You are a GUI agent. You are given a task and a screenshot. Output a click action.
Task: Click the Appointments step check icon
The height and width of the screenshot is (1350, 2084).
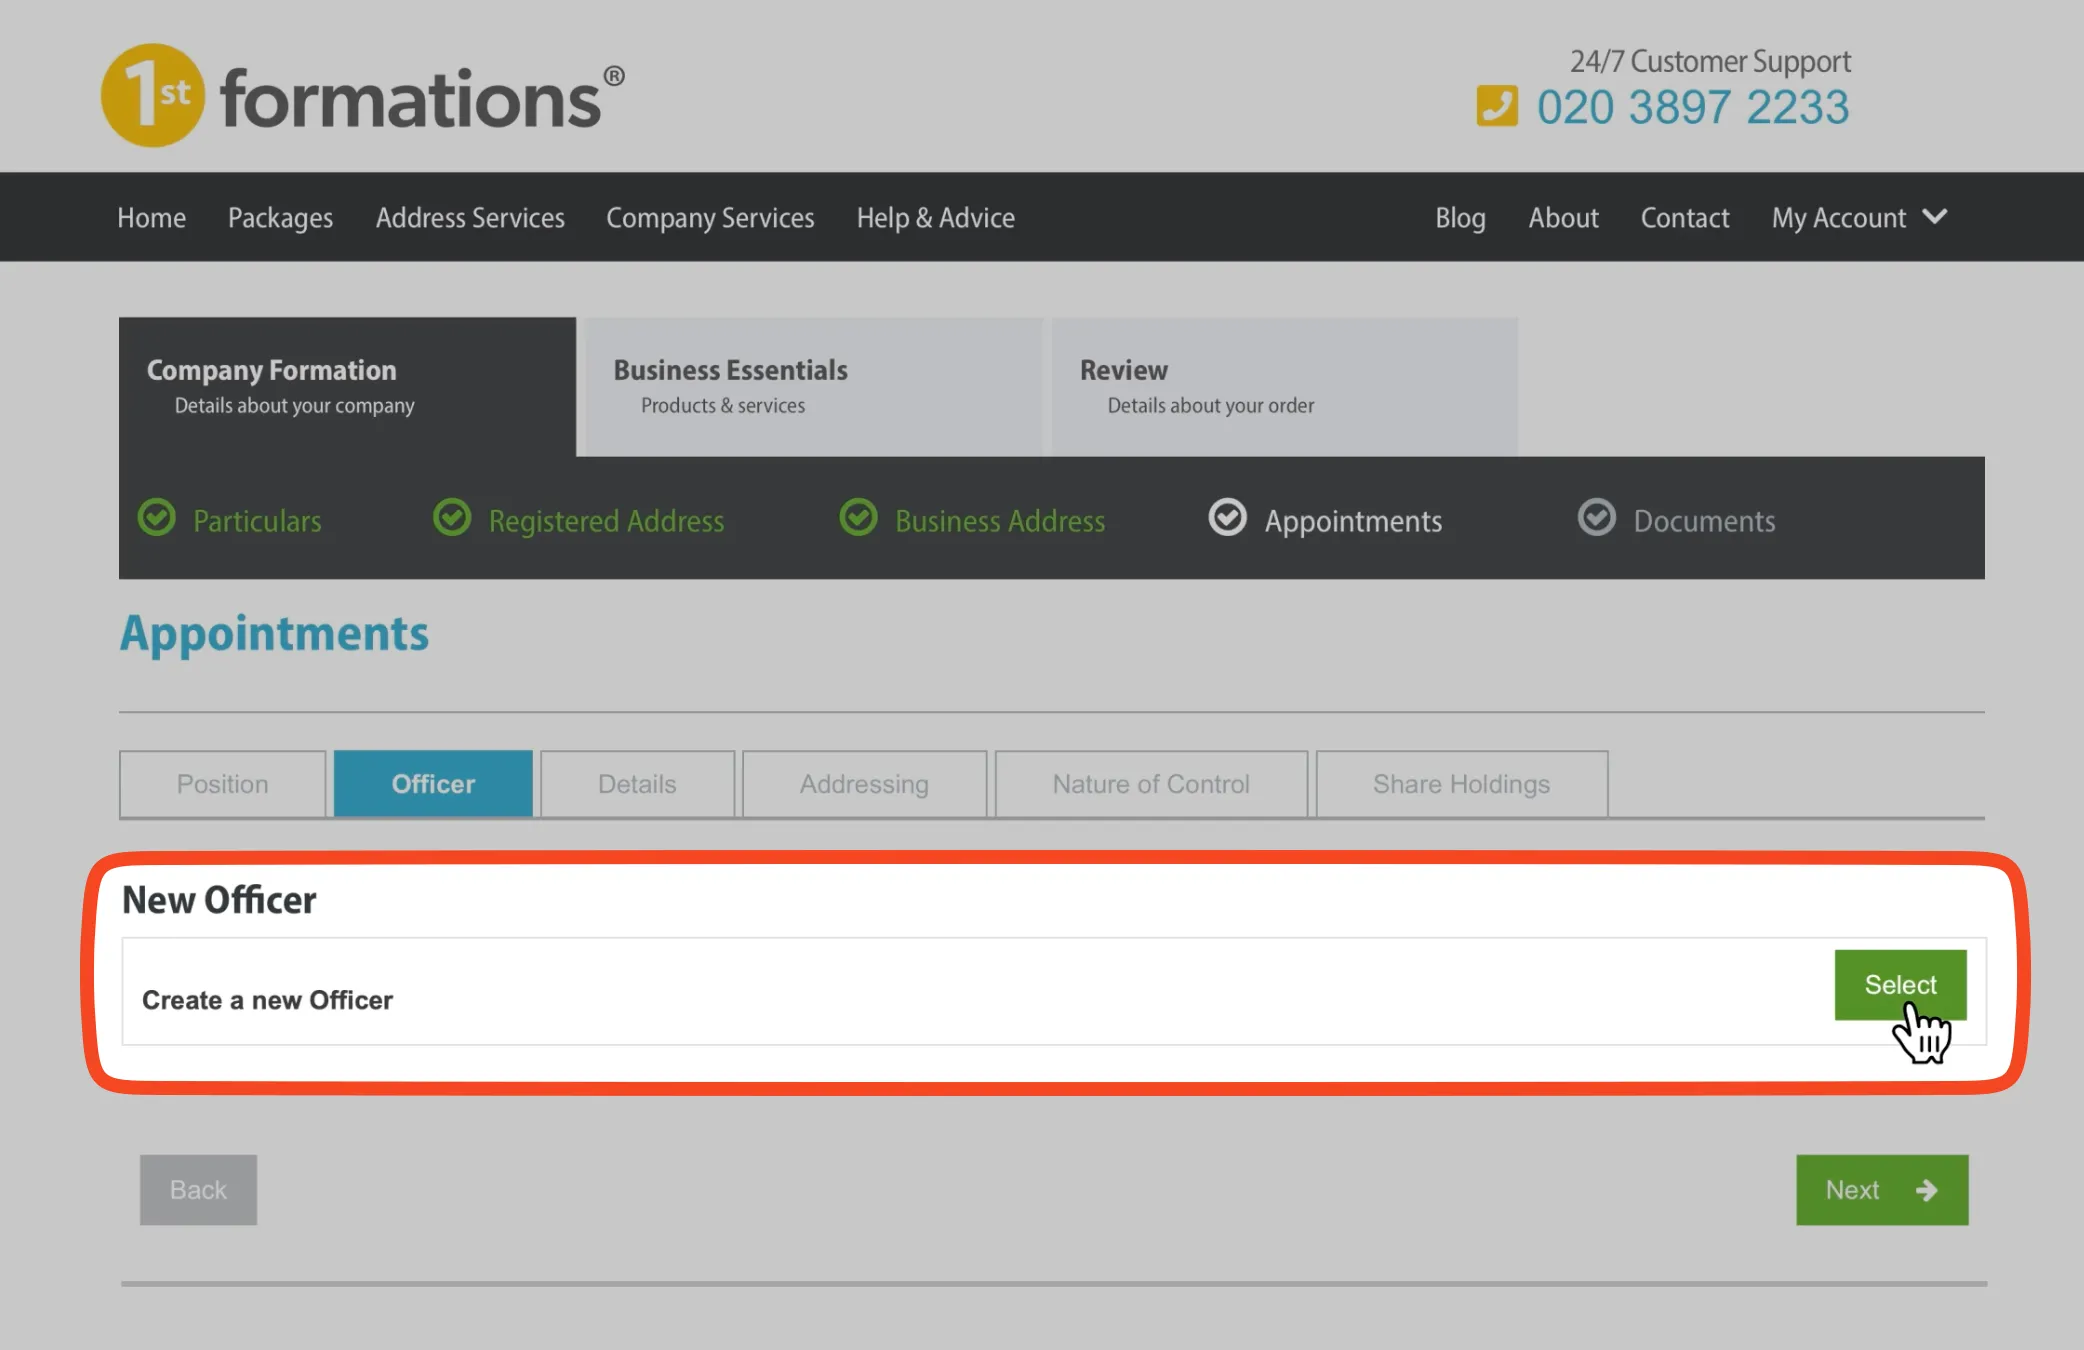pos(1227,518)
